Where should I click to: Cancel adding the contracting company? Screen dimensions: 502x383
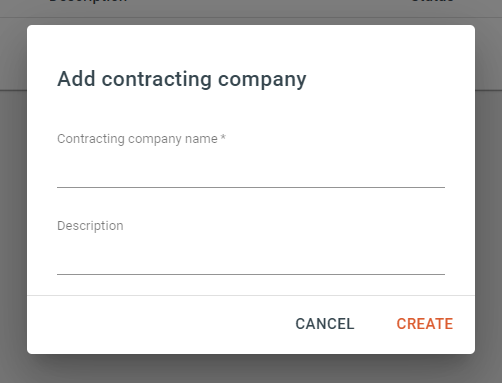(325, 324)
